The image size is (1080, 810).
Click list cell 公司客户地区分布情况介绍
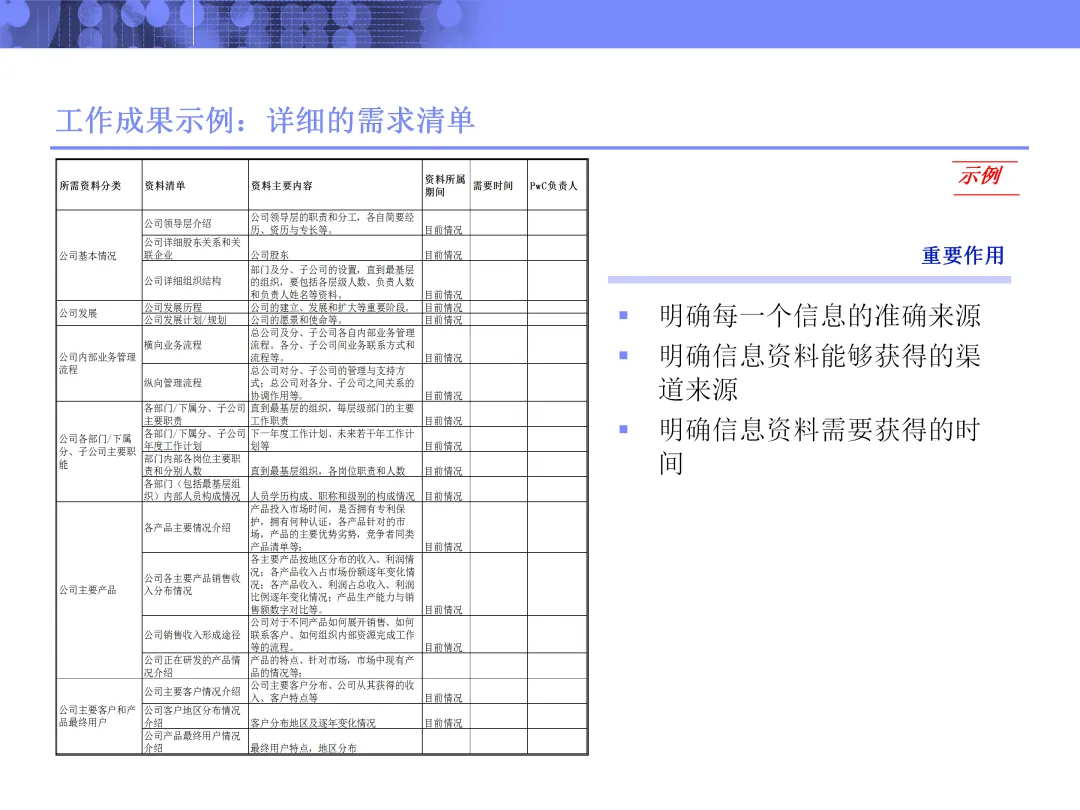click(193, 716)
